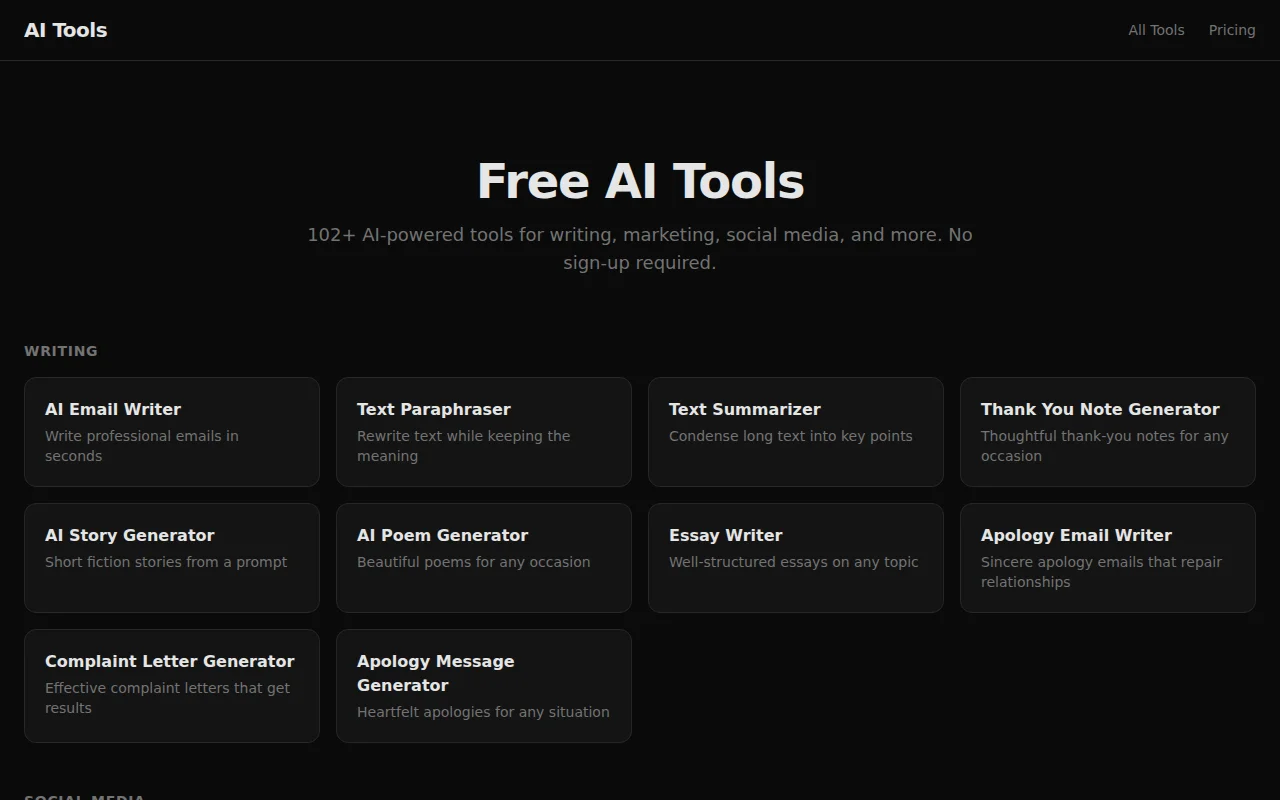Click the '102+ AI-powered tools' subtitle text

pos(640,249)
